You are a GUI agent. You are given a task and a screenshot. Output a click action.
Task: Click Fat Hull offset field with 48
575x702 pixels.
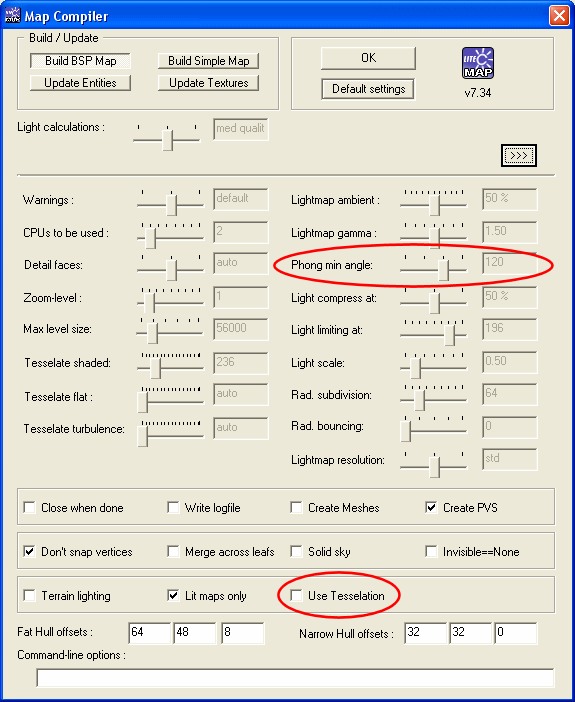[x=195, y=633]
